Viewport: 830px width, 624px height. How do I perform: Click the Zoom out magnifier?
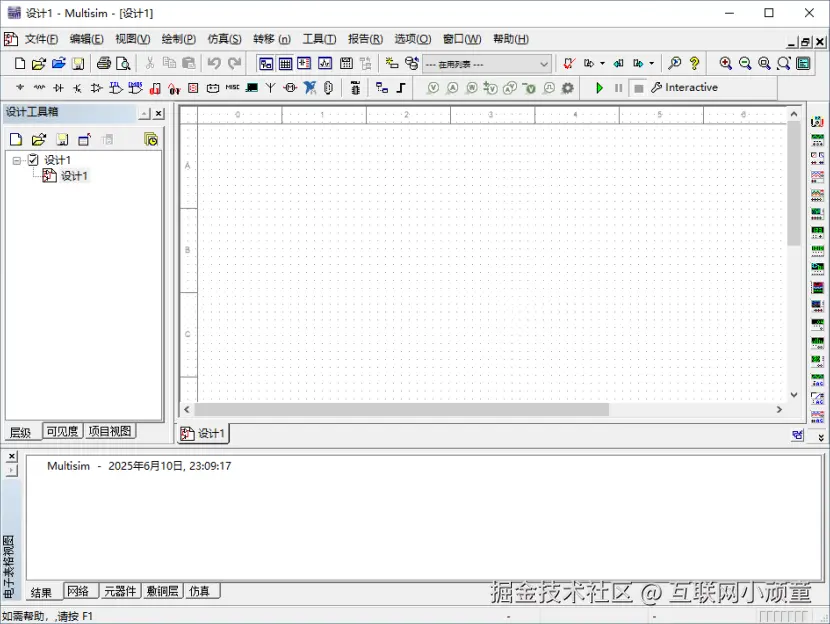[x=745, y=64]
